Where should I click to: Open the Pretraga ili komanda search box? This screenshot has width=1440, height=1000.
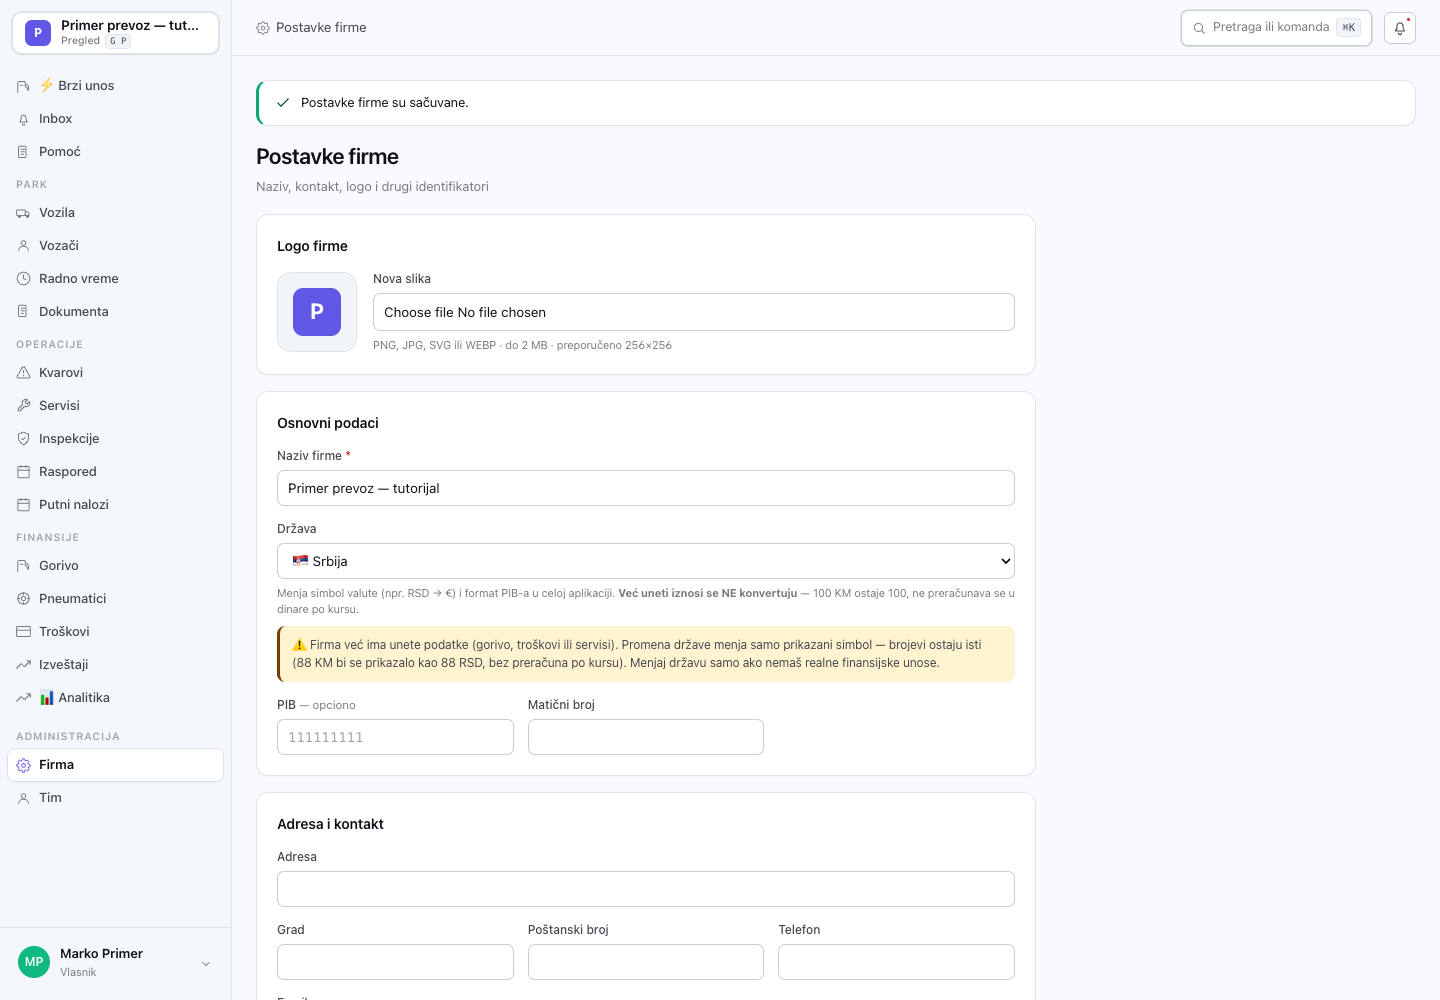(1276, 28)
